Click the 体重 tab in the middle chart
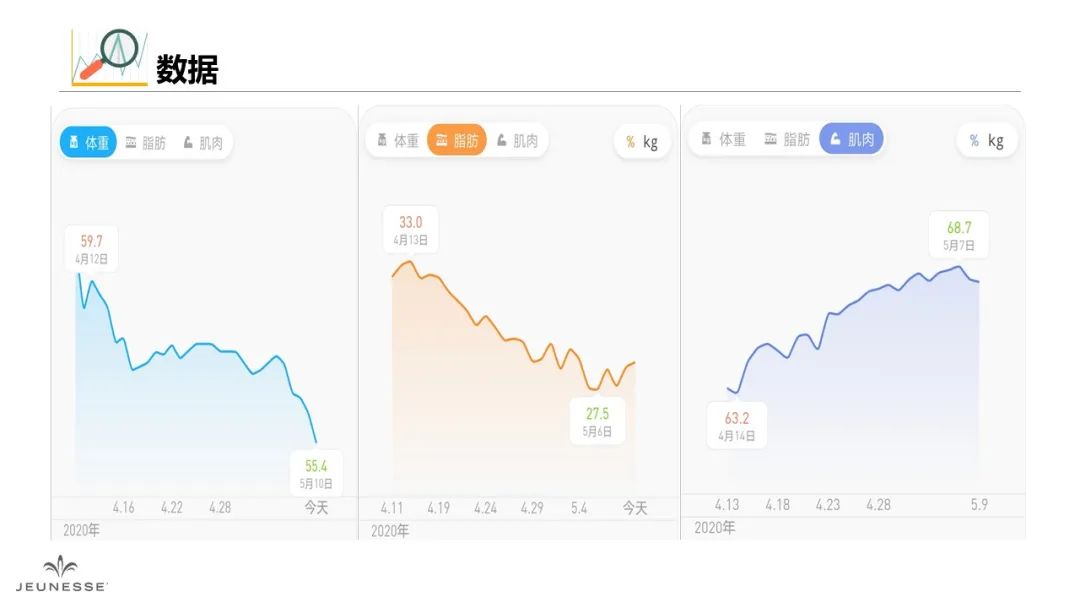The image size is (1080, 608). (x=398, y=140)
